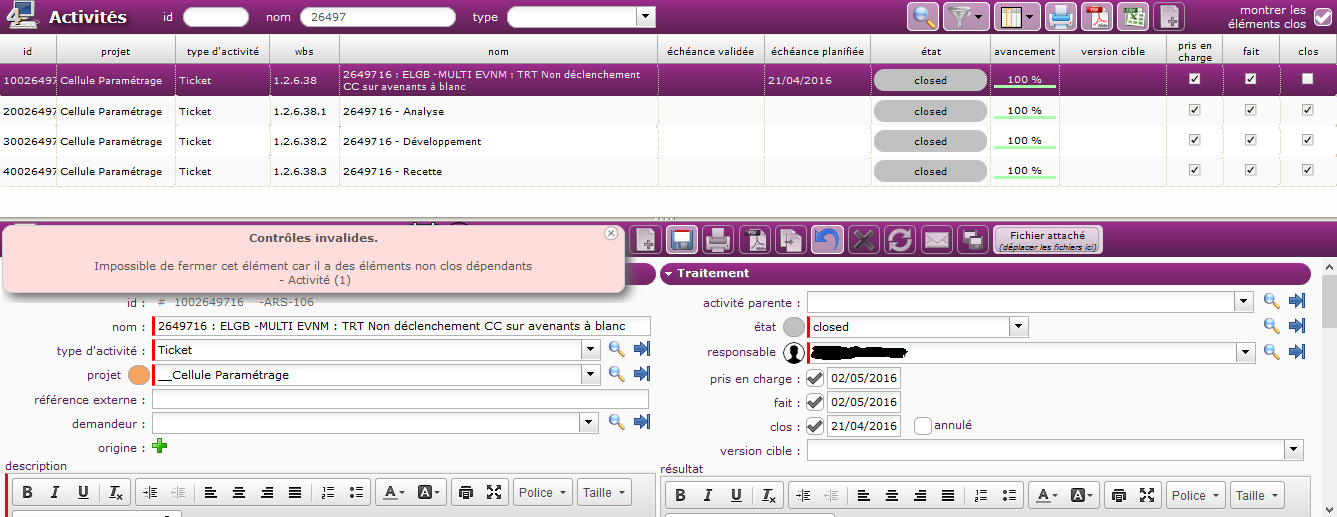The width and height of the screenshot is (1337, 517).
Task: Click the copy item icon in detail toolbar
Action: click(x=791, y=240)
